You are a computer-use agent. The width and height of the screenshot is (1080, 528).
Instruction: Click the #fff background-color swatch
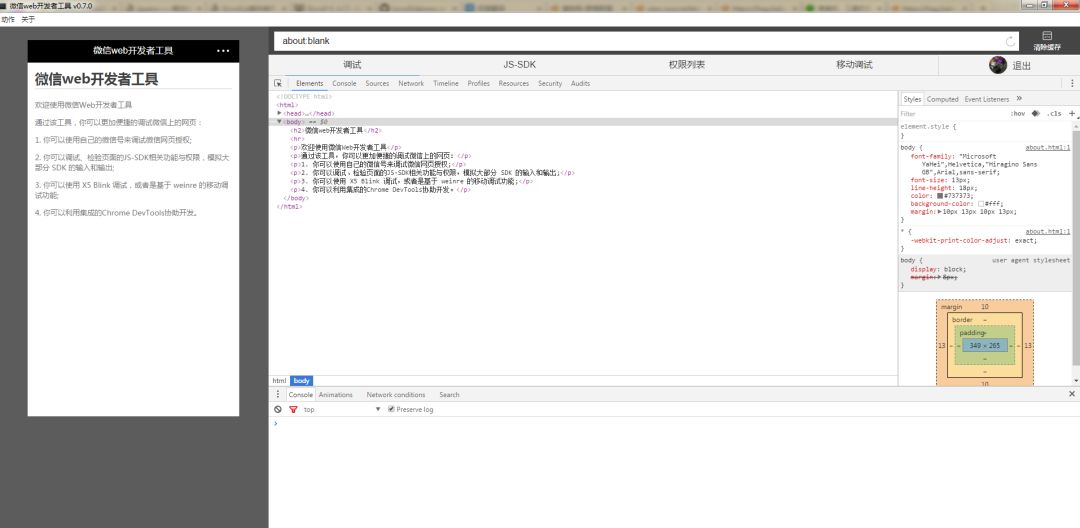(x=981, y=204)
